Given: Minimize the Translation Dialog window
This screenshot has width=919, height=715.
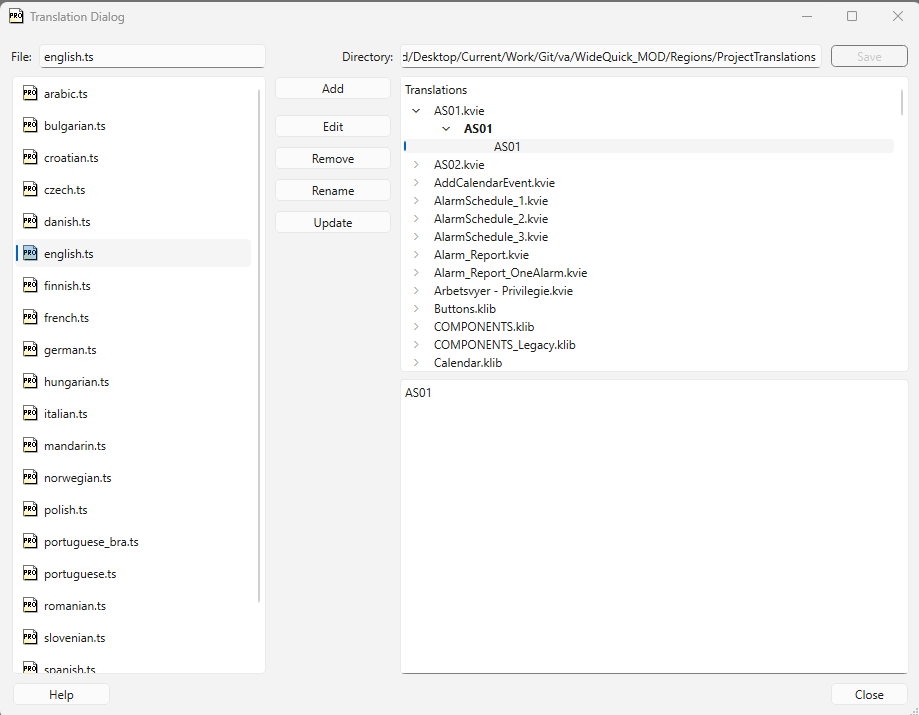Looking at the screenshot, I should click(x=807, y=16).
